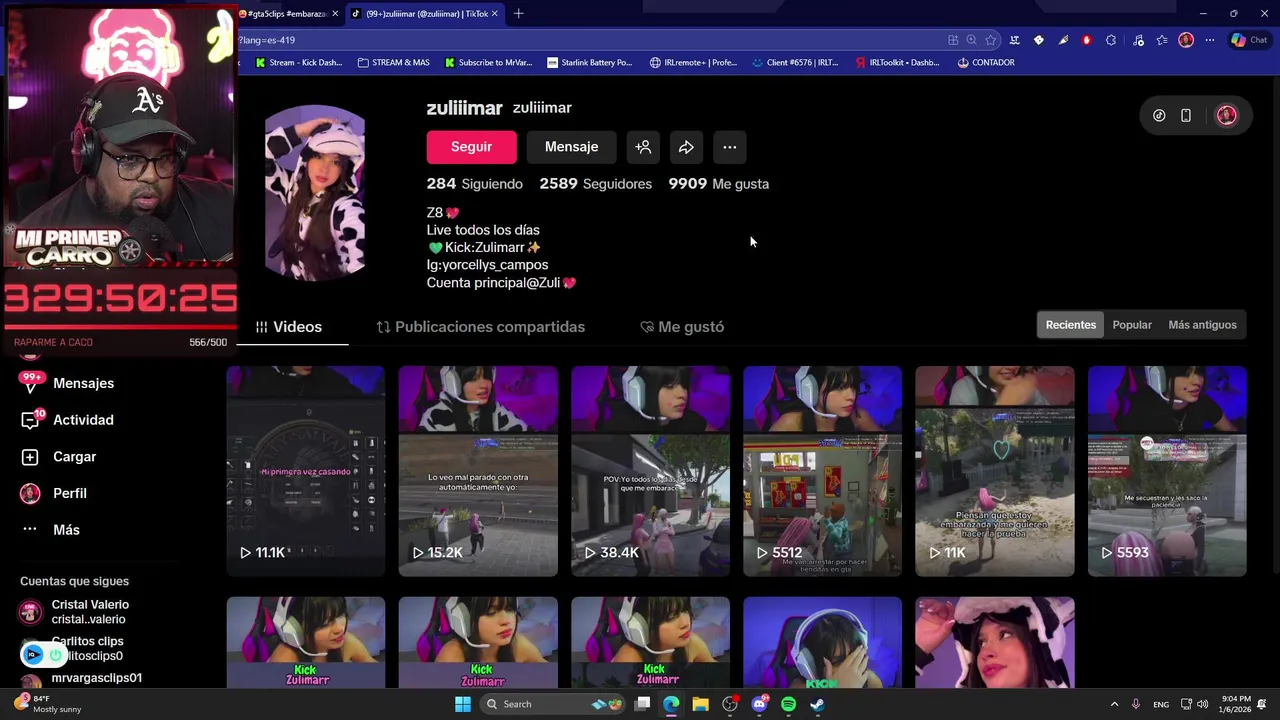Add page to favorites star icon
This screenshot has height=720, width=1280.
coord(991,40)
